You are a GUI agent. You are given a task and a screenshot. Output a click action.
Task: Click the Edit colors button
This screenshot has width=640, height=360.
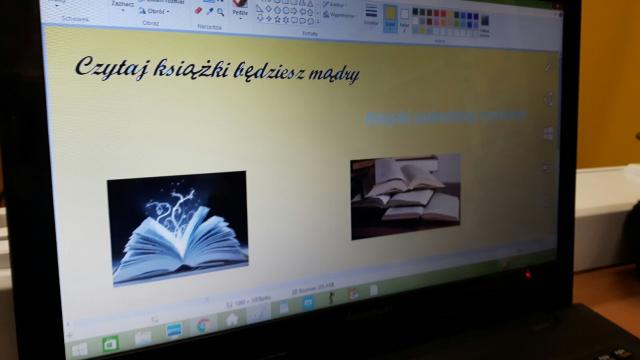pos(484,26)
